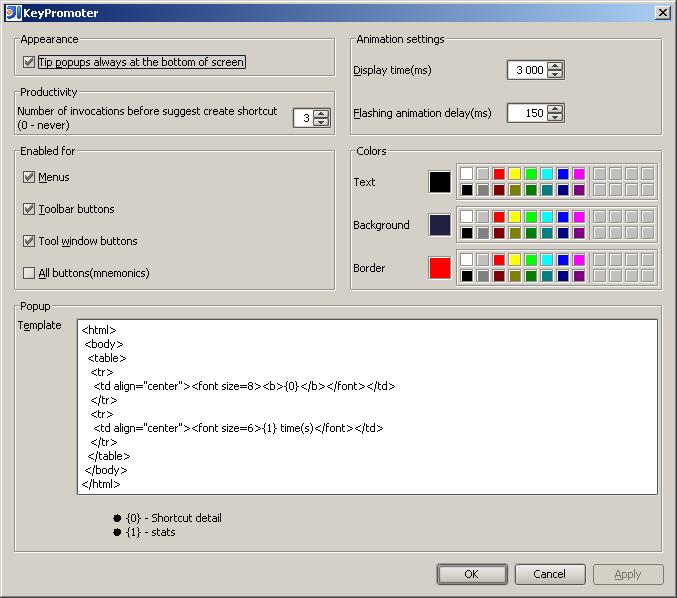The width and height of the screenshot is (677, 598).
Task: Pick purple in Border color palette
Action: tap(579, 276)
